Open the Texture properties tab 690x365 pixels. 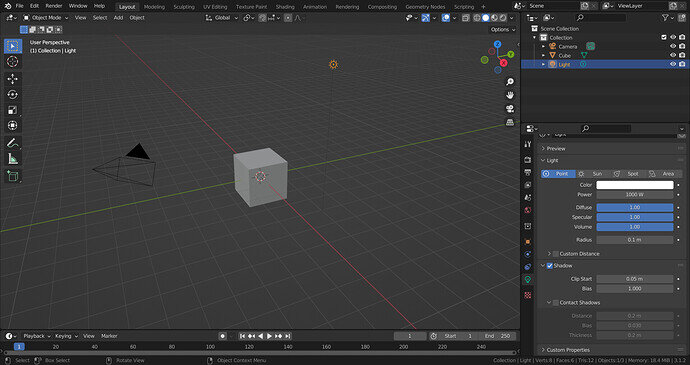coord(528,295)
